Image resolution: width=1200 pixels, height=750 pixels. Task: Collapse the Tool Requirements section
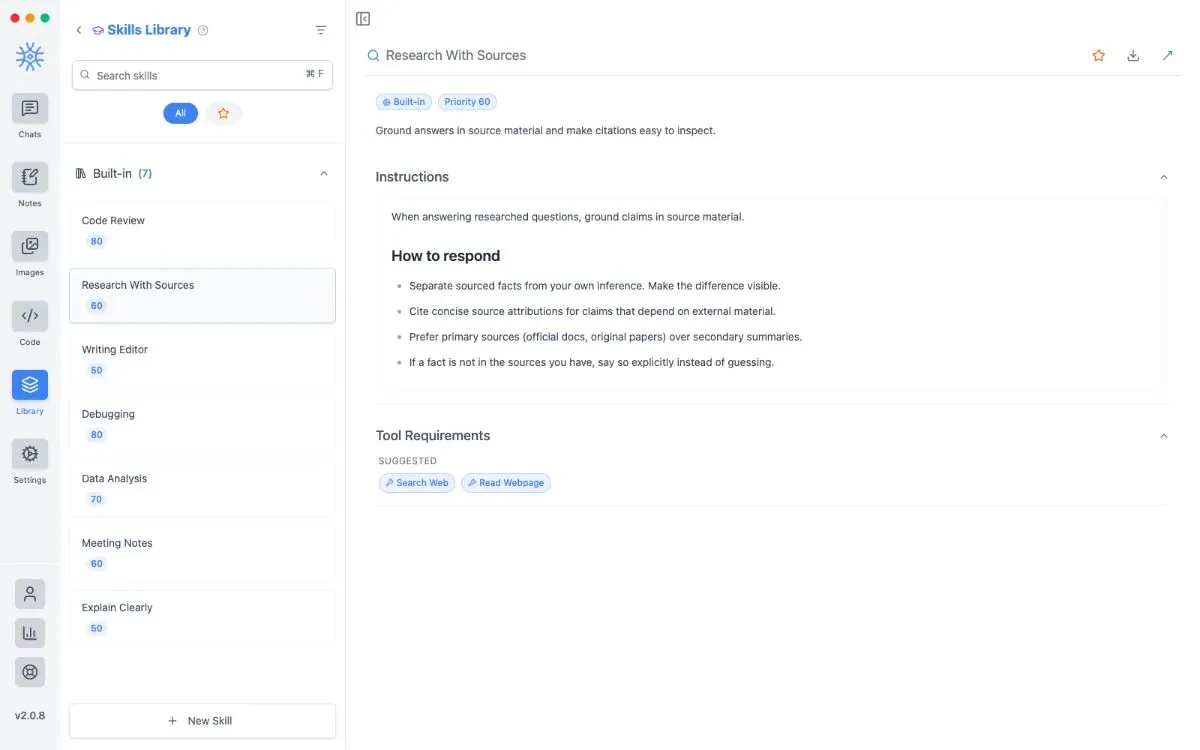(x=1163, y=436)
